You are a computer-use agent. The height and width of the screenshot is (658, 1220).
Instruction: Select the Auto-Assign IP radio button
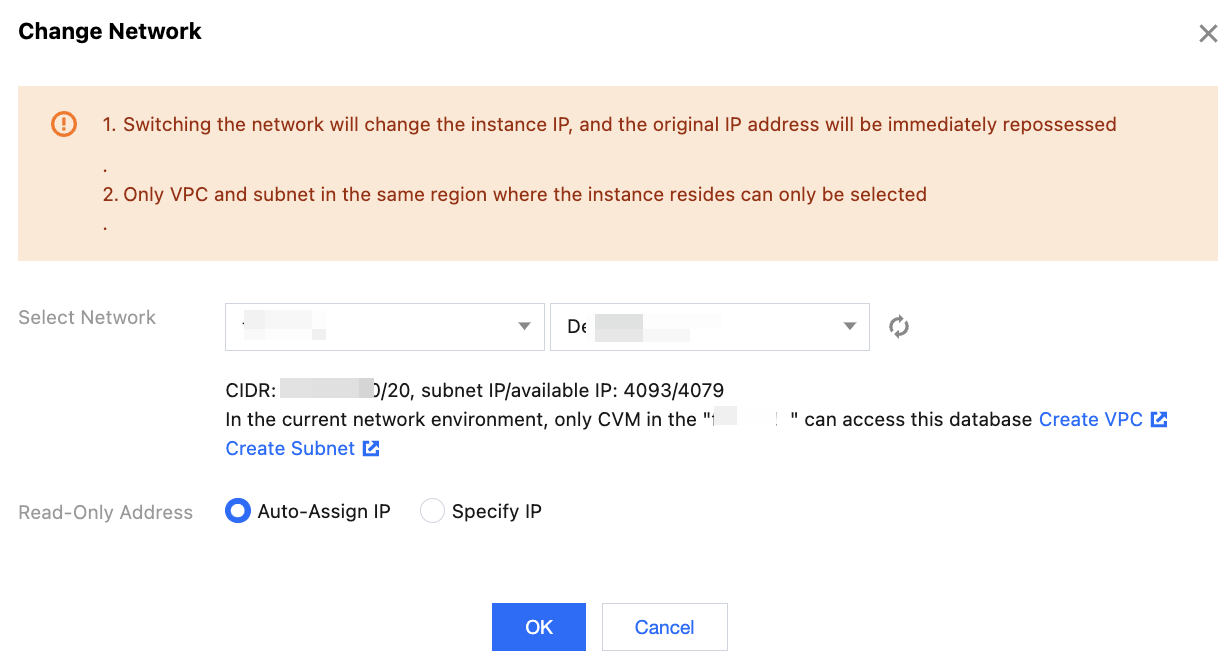237,512
